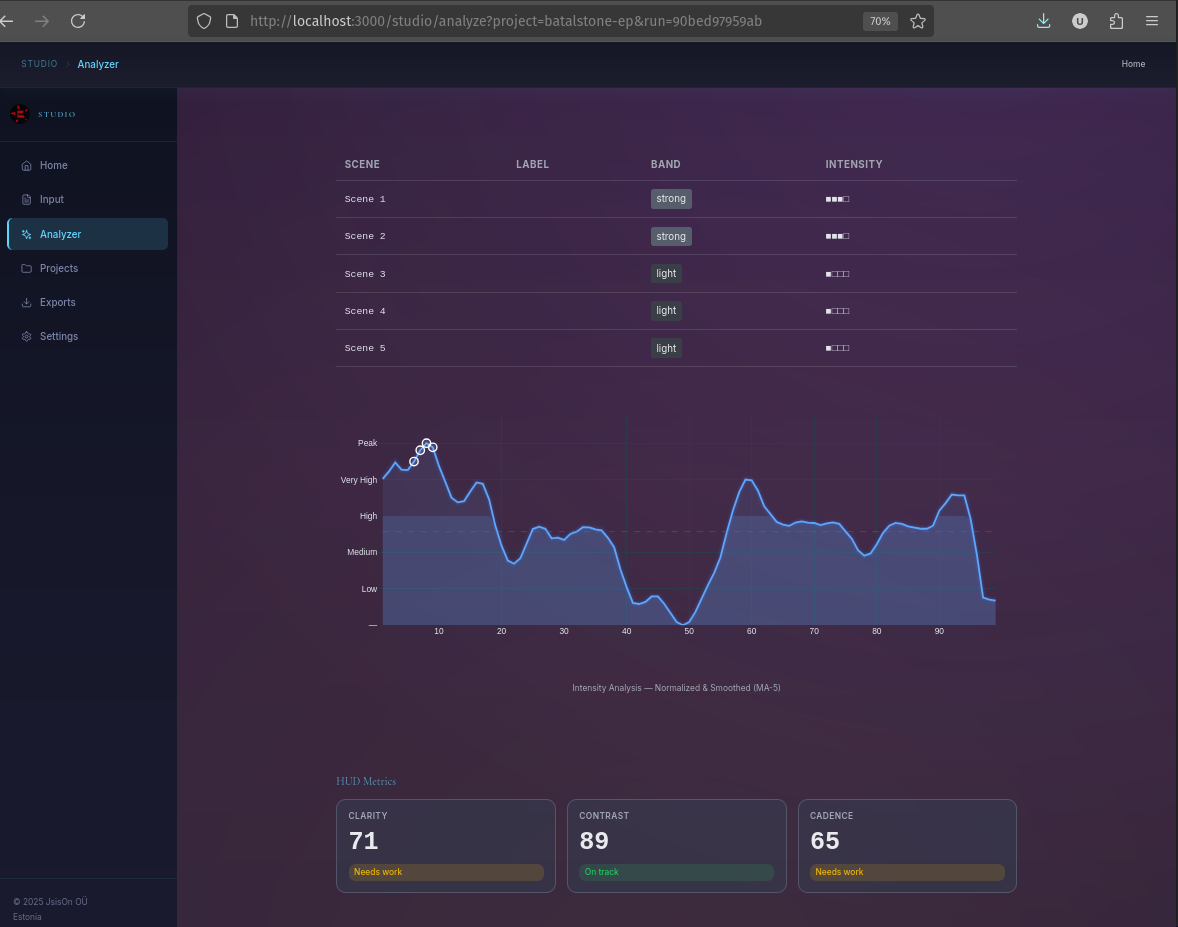Click the uBlock Origin toolbar icon

1080,20
